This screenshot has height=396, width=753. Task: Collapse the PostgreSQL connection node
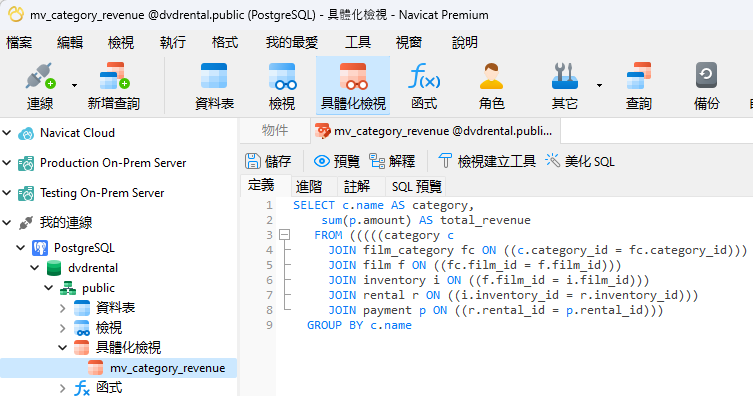tap(21, 248)
